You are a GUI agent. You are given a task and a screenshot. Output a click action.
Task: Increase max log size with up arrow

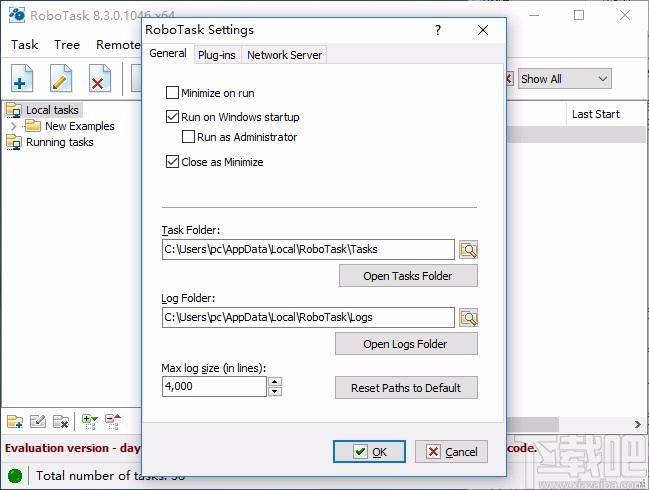(x=275, y=382)
